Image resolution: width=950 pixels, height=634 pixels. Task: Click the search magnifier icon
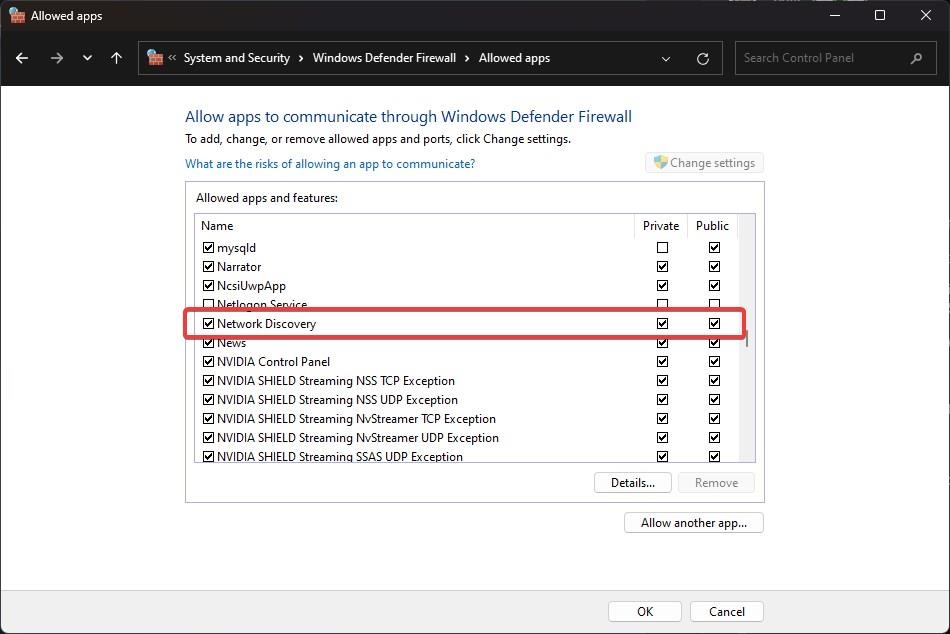(x=916, y=58)
